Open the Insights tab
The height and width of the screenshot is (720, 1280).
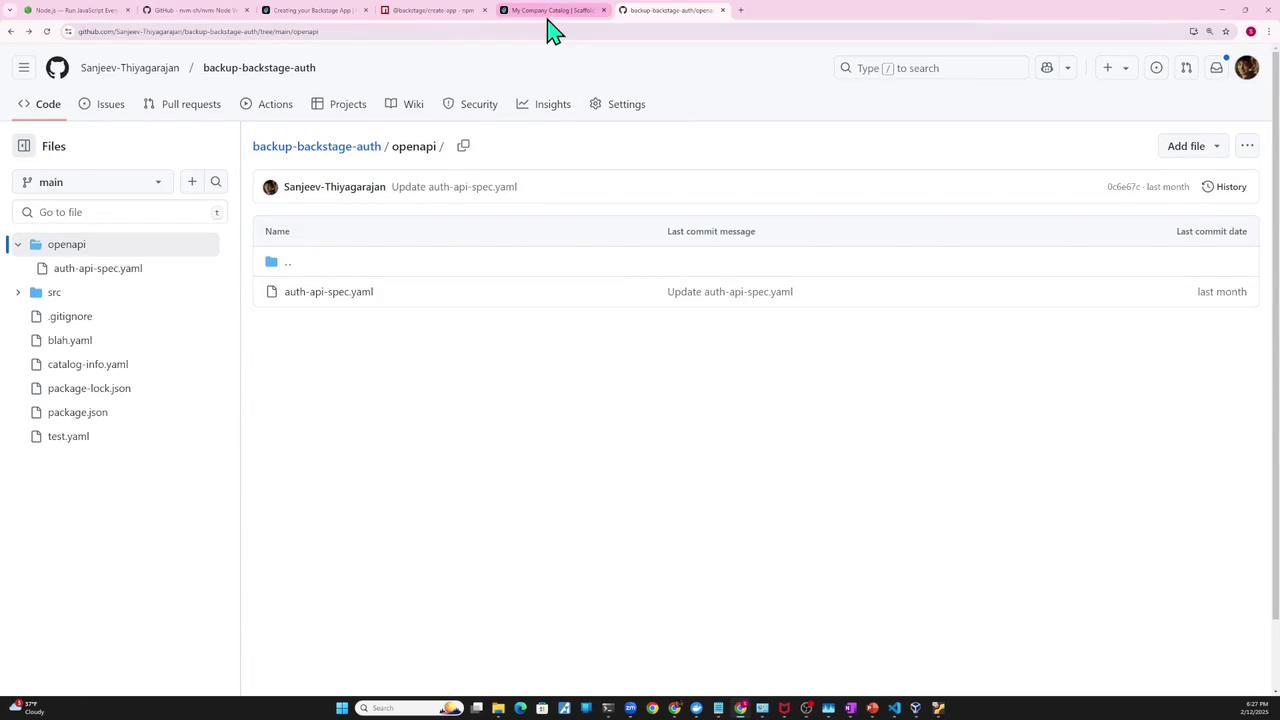(543, 104)
